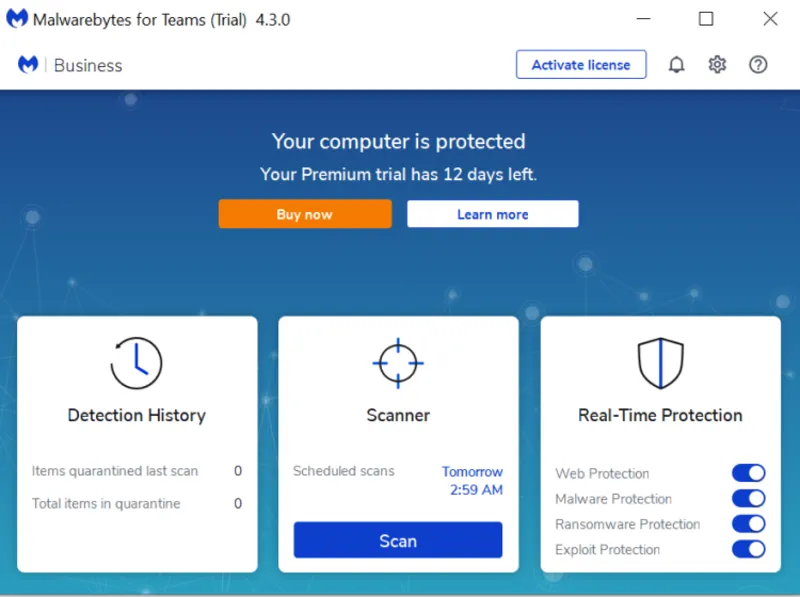Select Total items in quarantine row
This screenshot has height=597, width=800.
click(x=137, y=504)
